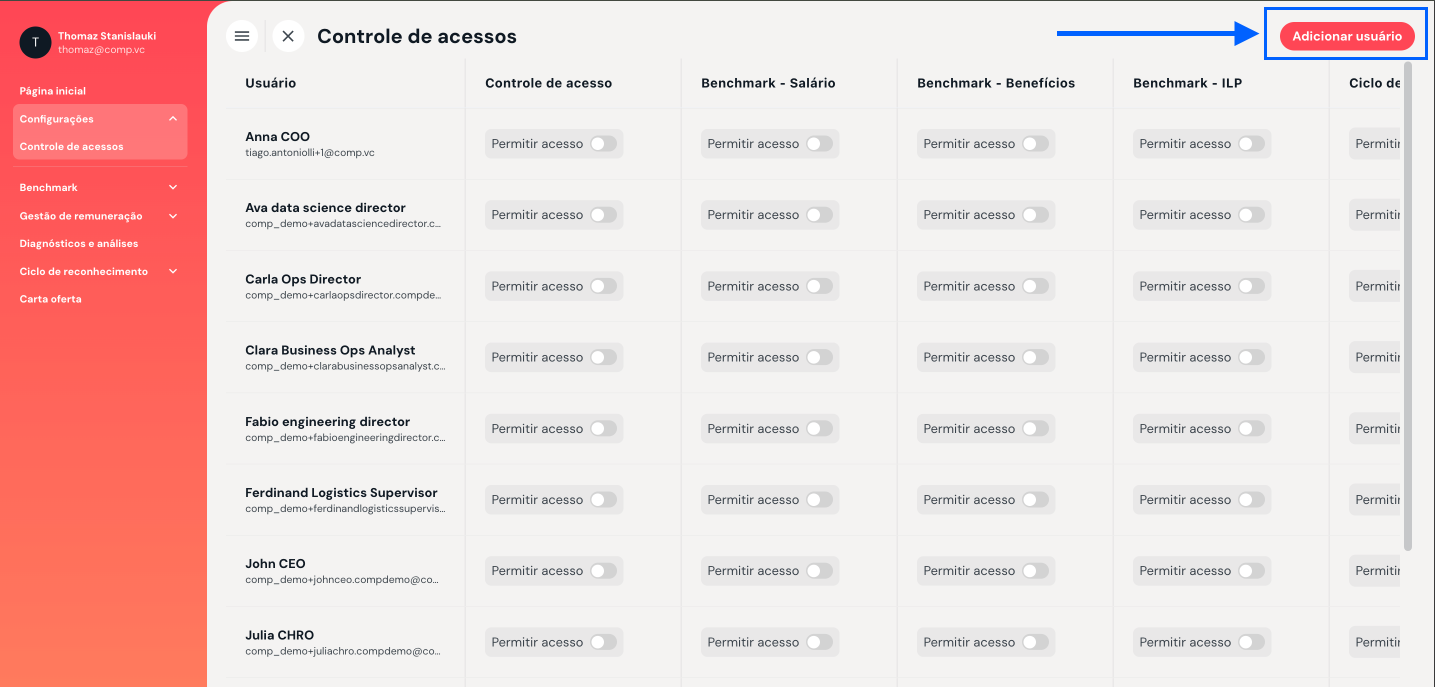The width and height of the screenshot is (1435, 687).
Task: Toggle Benchmark - Benefícios for Carla Ops Director
Action: point(1035,286)
